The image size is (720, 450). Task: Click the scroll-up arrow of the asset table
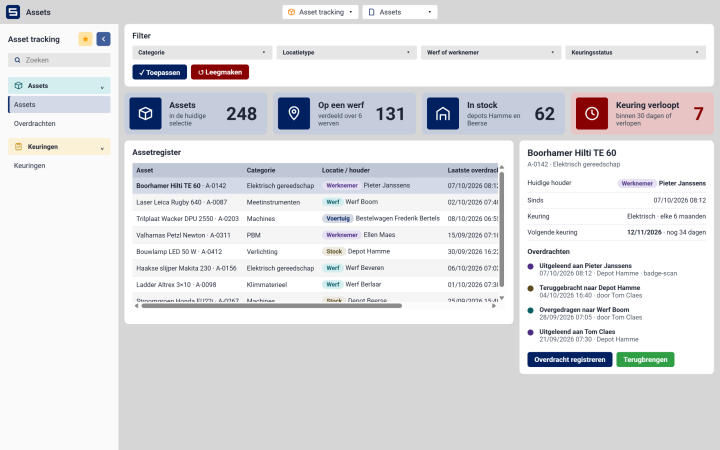point(501,167)
